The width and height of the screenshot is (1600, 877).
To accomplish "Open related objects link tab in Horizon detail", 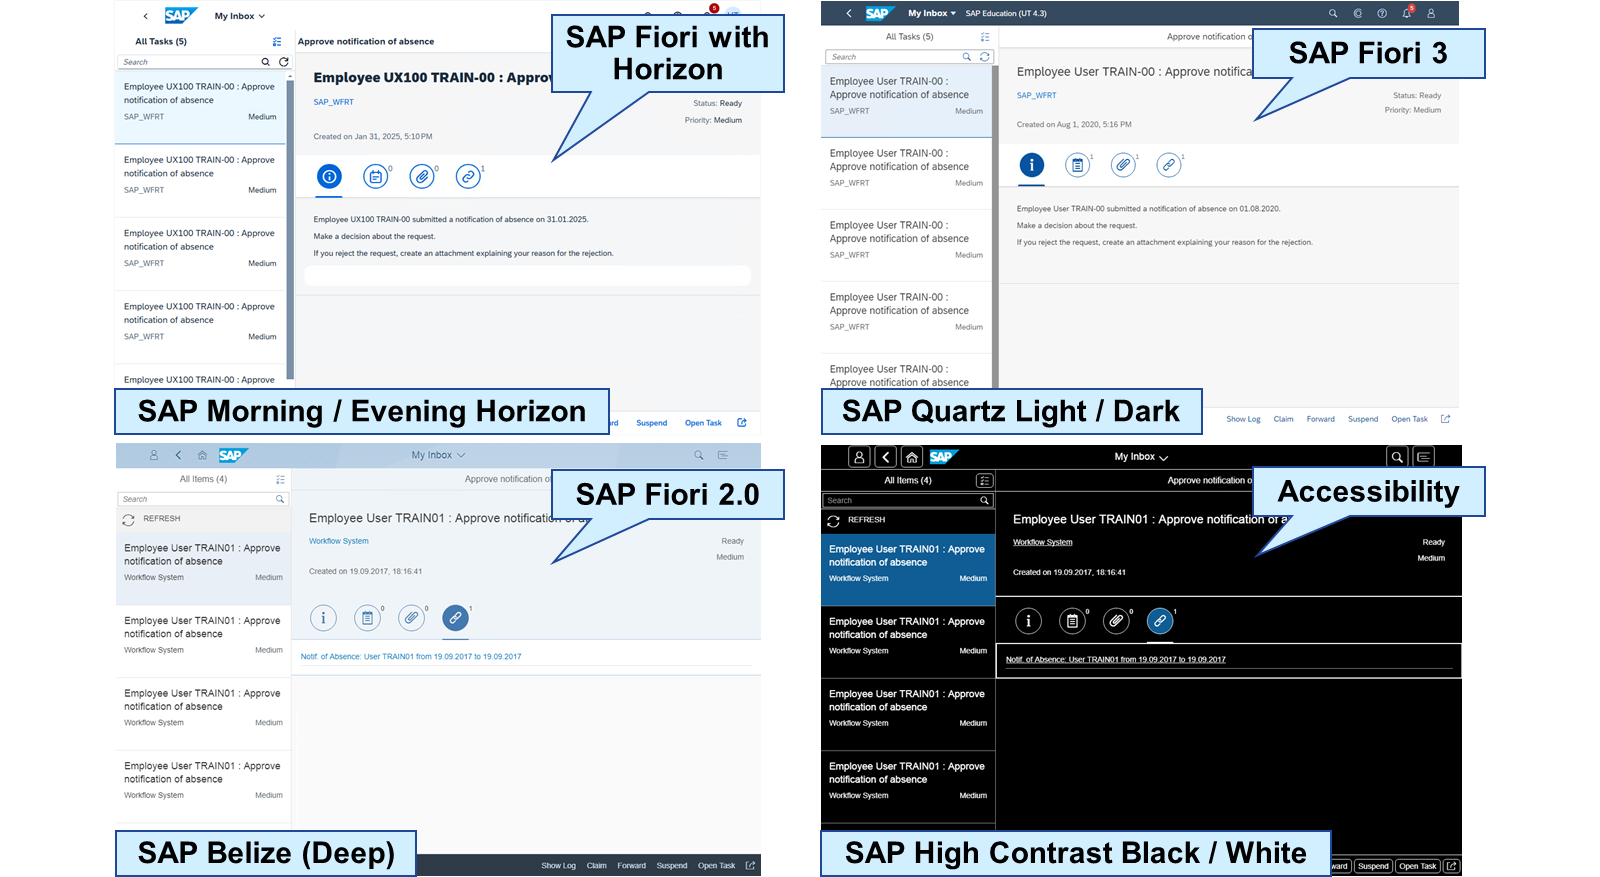I will pos(468,176).
